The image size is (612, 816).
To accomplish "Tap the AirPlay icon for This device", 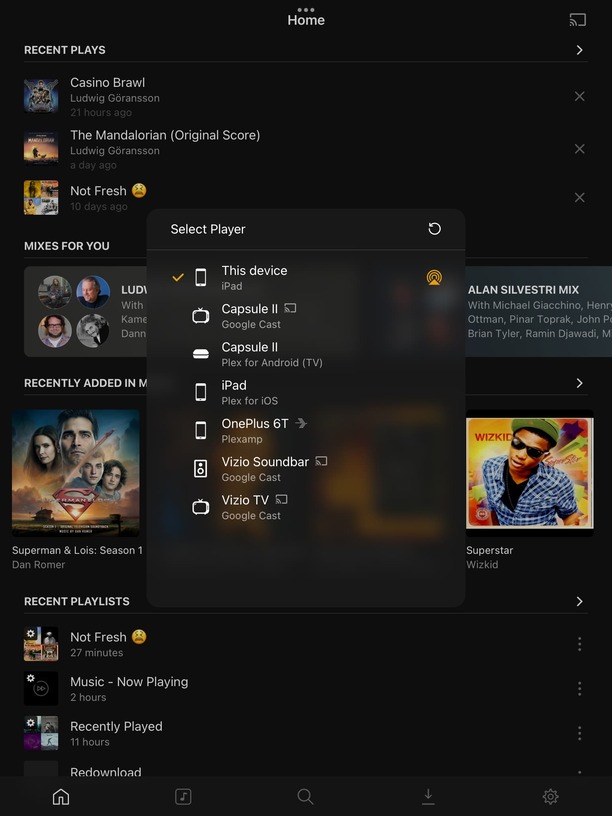I will click(434, 277).
